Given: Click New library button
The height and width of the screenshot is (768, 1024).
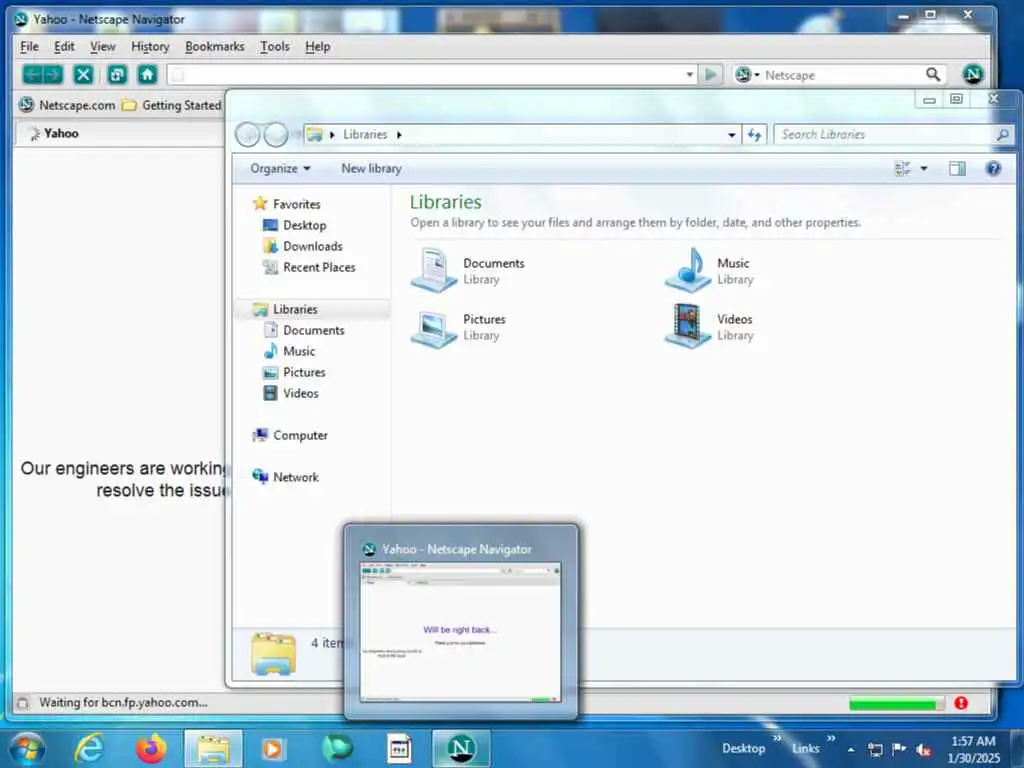Looking at the screenshot, I should 371,168.
